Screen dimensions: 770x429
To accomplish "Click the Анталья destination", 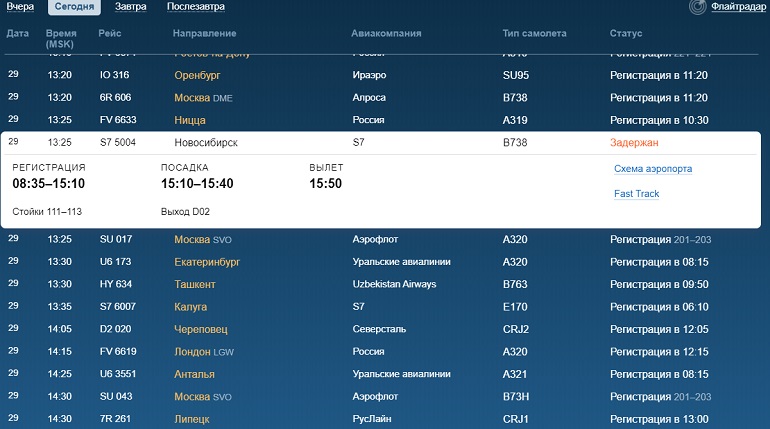I will 194,375.
